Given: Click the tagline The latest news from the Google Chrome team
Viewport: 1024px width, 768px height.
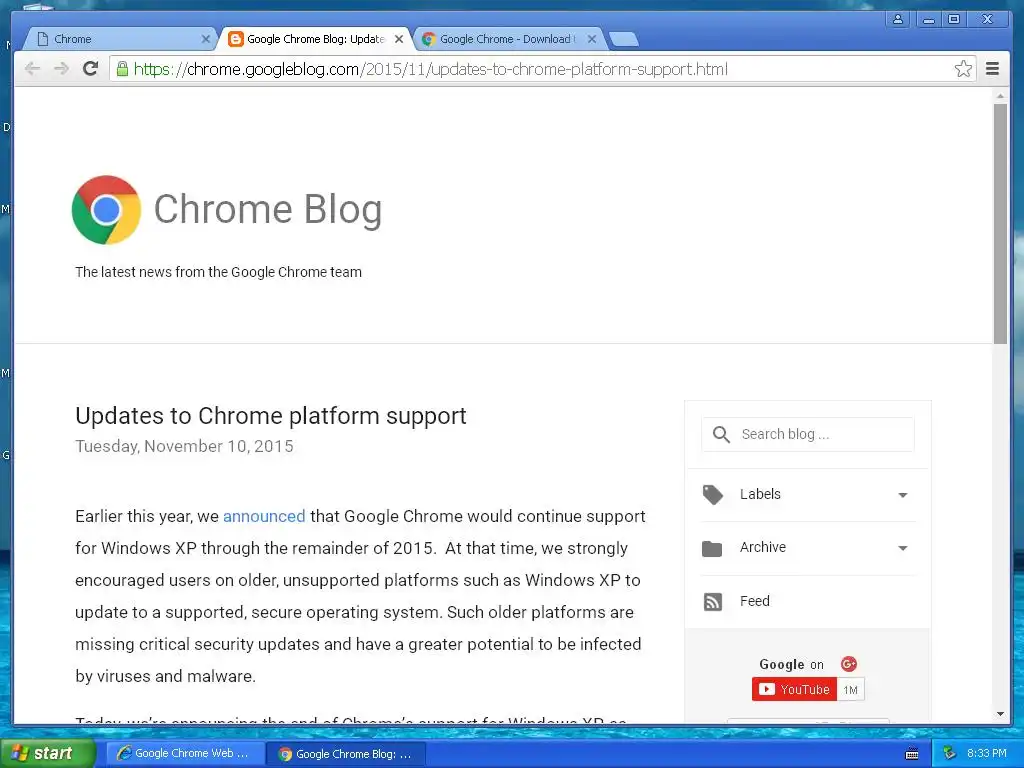Looking at the screenshot, I should [x=218, y=272].
